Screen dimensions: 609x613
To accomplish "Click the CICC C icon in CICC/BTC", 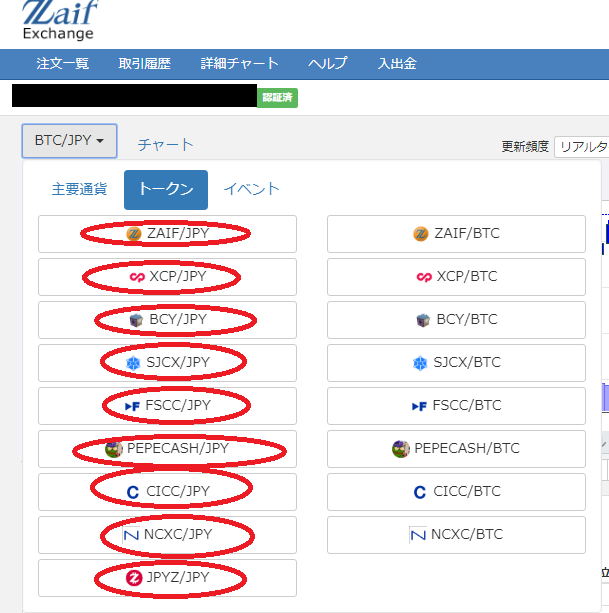I will tap(420, 492).
